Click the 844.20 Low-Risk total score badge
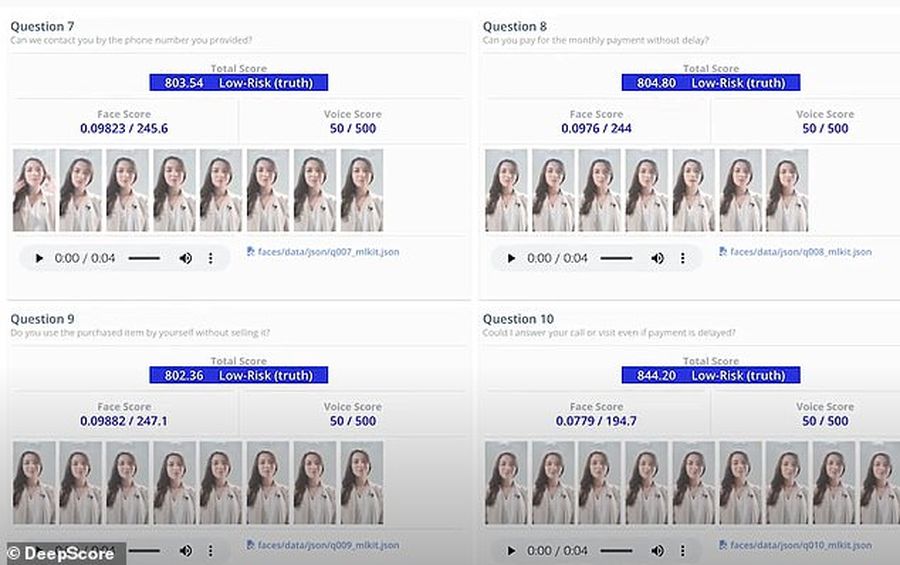The image size is (900, 565). pyautogui.click(x=711, y=375)
